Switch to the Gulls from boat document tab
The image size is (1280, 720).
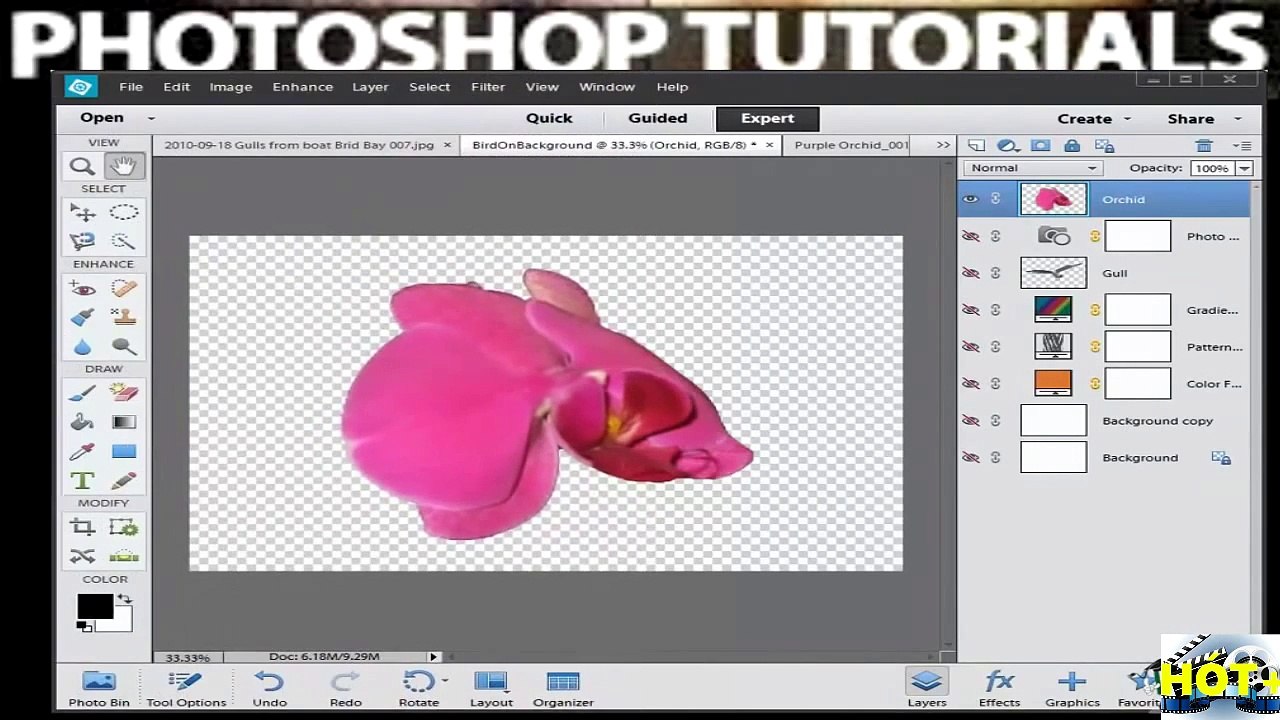pyautogui.click(x=299, y=145)
